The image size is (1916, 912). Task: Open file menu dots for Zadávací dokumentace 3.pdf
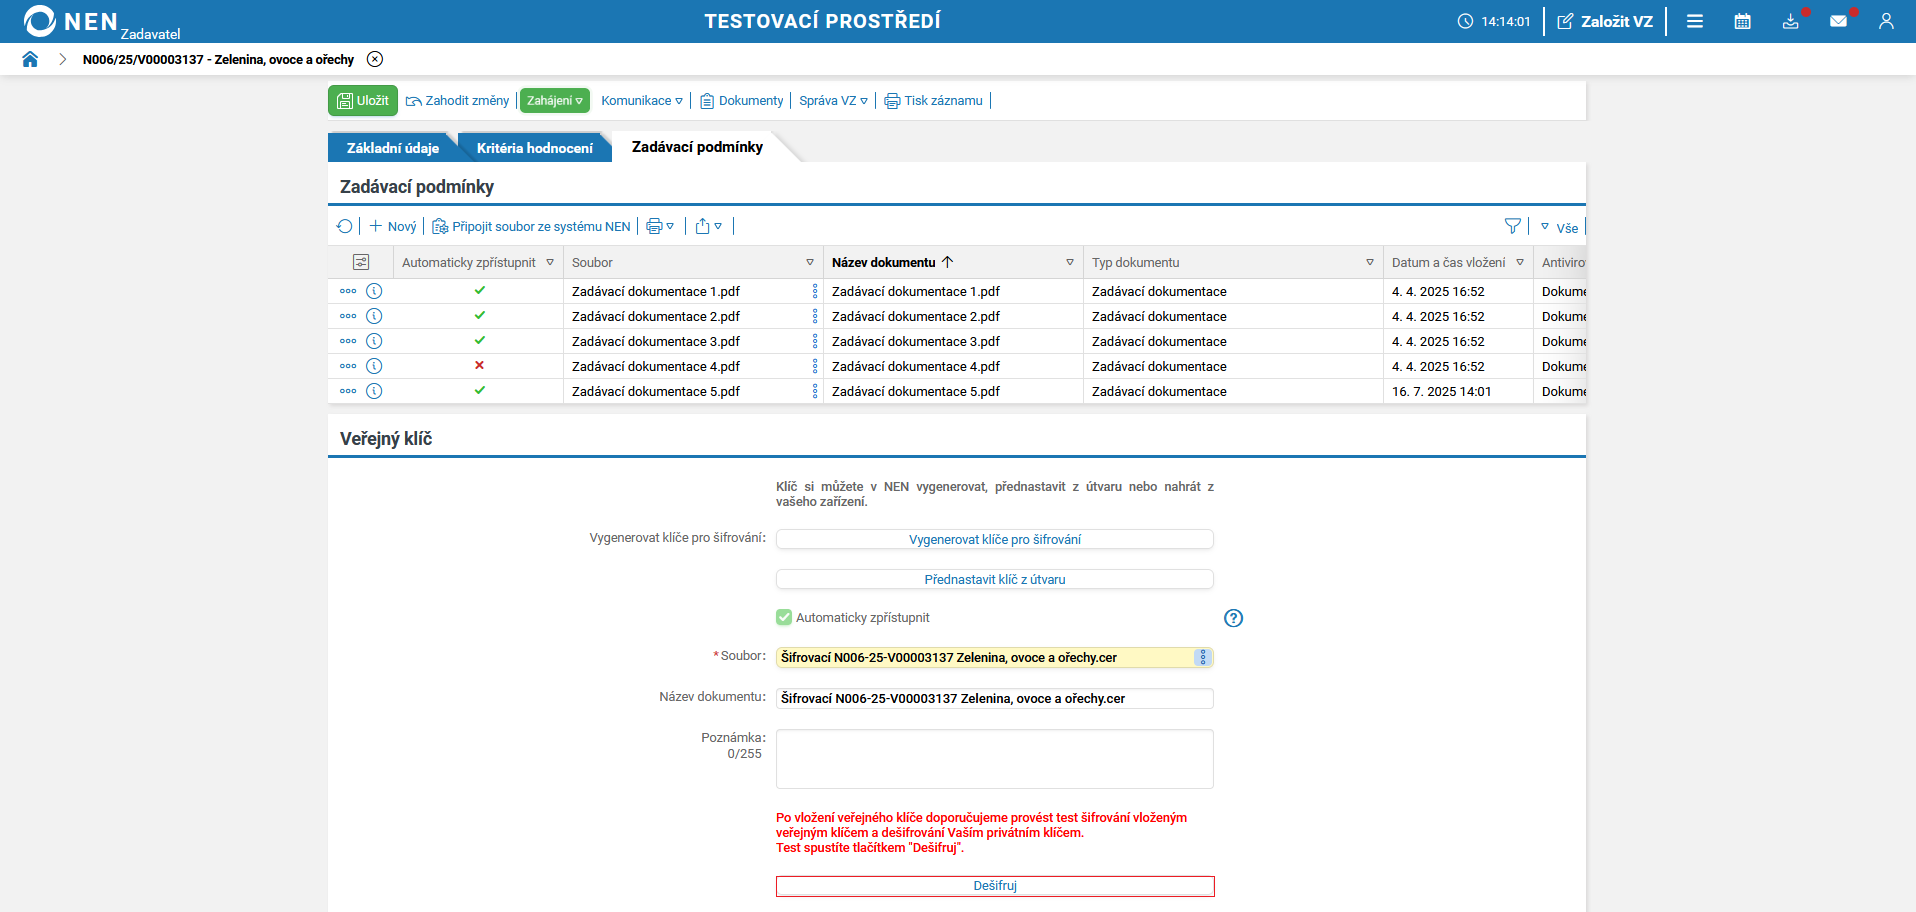pyautogui.click(x=815, y=341)
